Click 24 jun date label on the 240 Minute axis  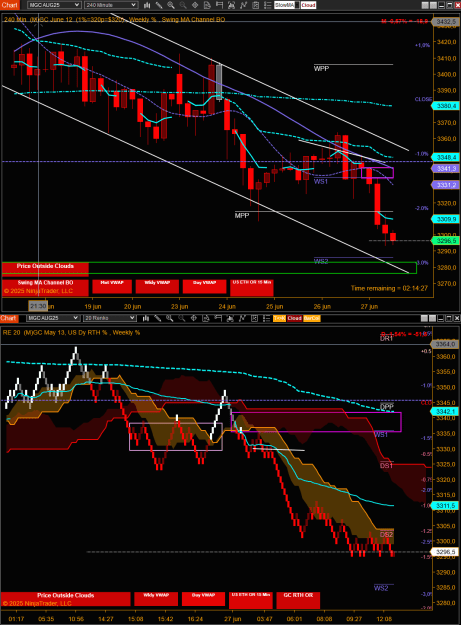click(227, 307)
